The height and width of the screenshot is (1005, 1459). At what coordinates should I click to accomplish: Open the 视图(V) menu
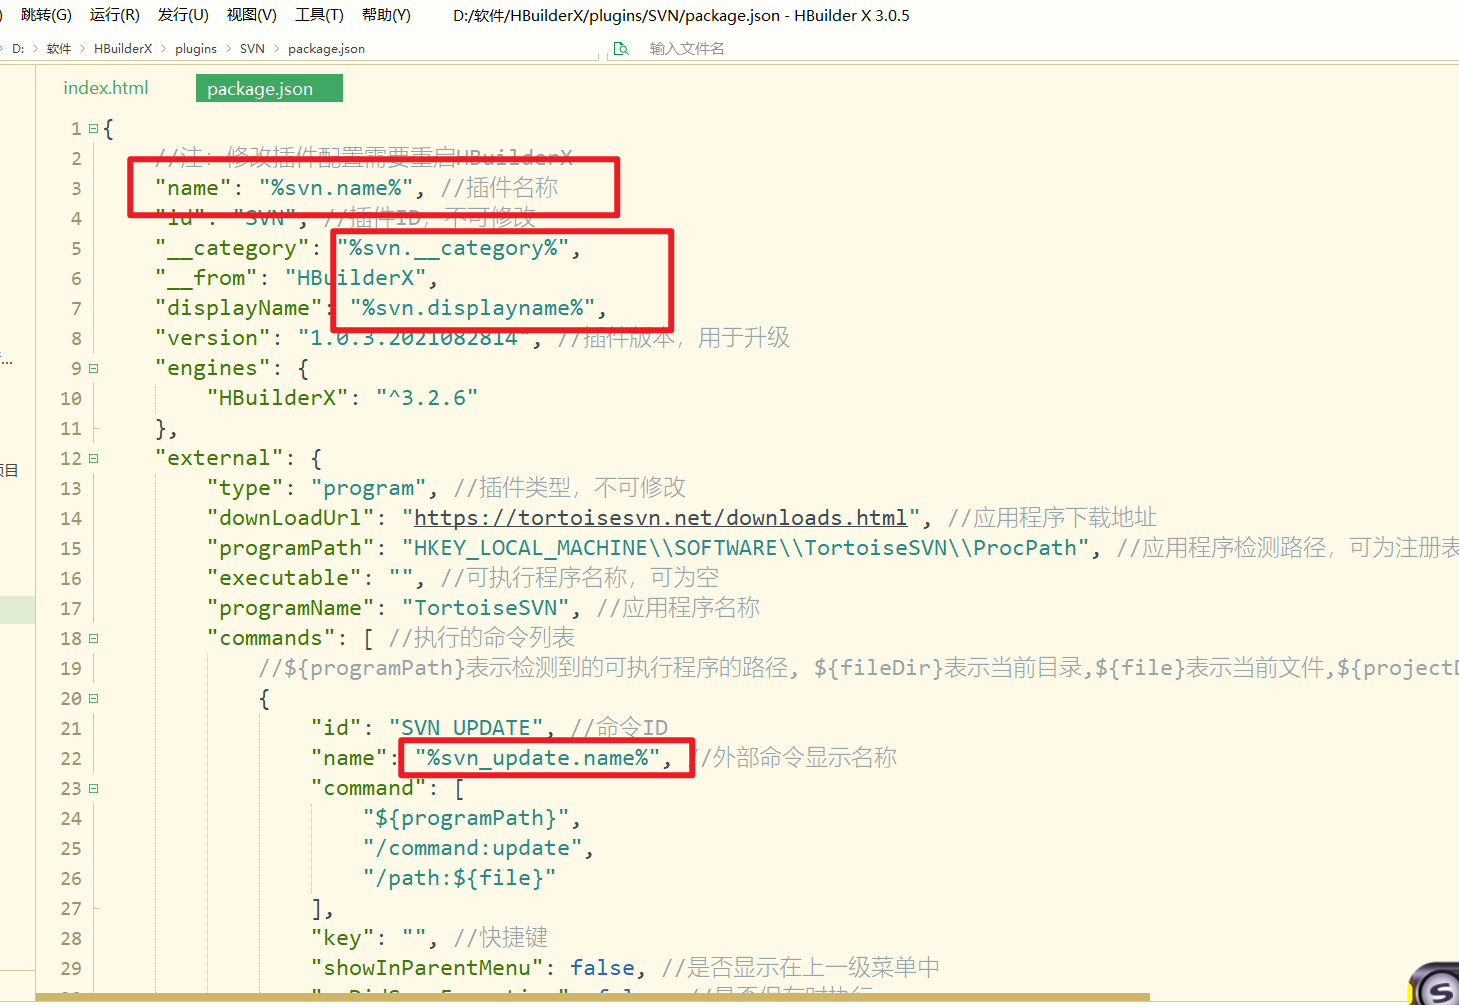[x=251, y=15]
